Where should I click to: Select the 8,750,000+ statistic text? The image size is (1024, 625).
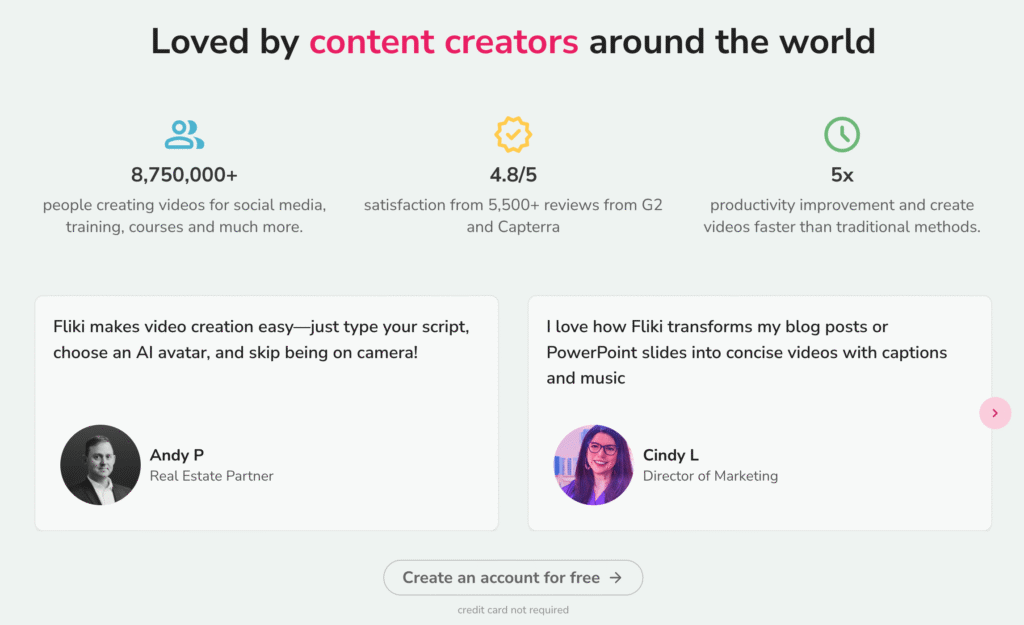[184, 175]
